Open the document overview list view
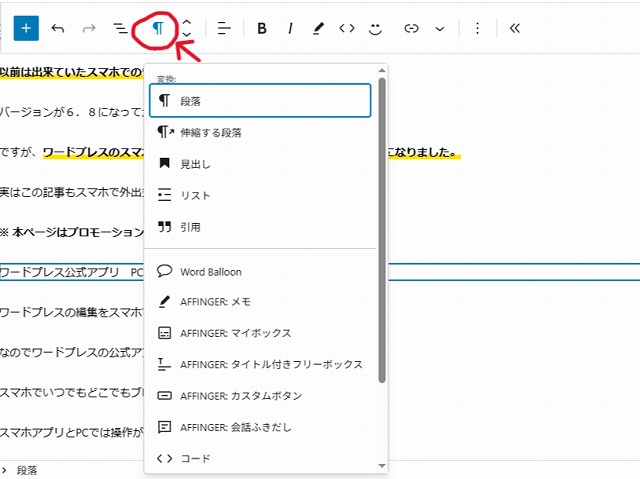 point(121,29)
